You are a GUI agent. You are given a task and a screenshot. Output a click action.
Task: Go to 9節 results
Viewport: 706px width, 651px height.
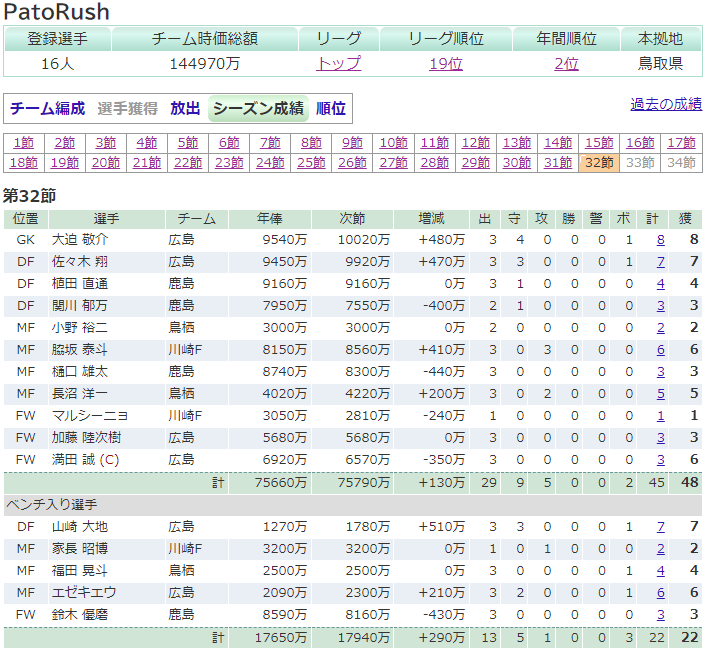coord(353,143)
